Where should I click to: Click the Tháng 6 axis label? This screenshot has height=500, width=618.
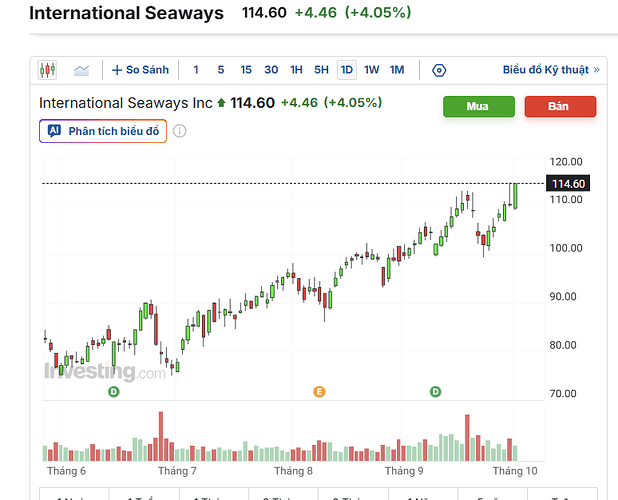tap(66, 471)
